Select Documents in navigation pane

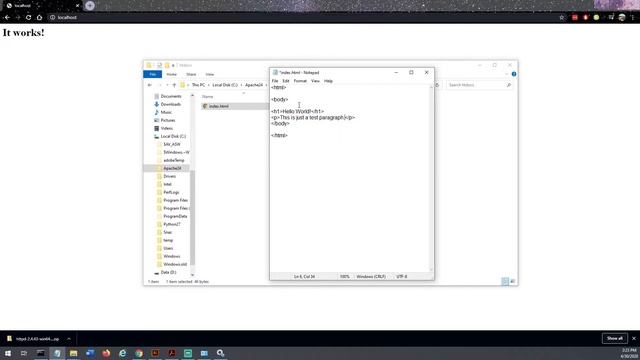tap(171, 96)
